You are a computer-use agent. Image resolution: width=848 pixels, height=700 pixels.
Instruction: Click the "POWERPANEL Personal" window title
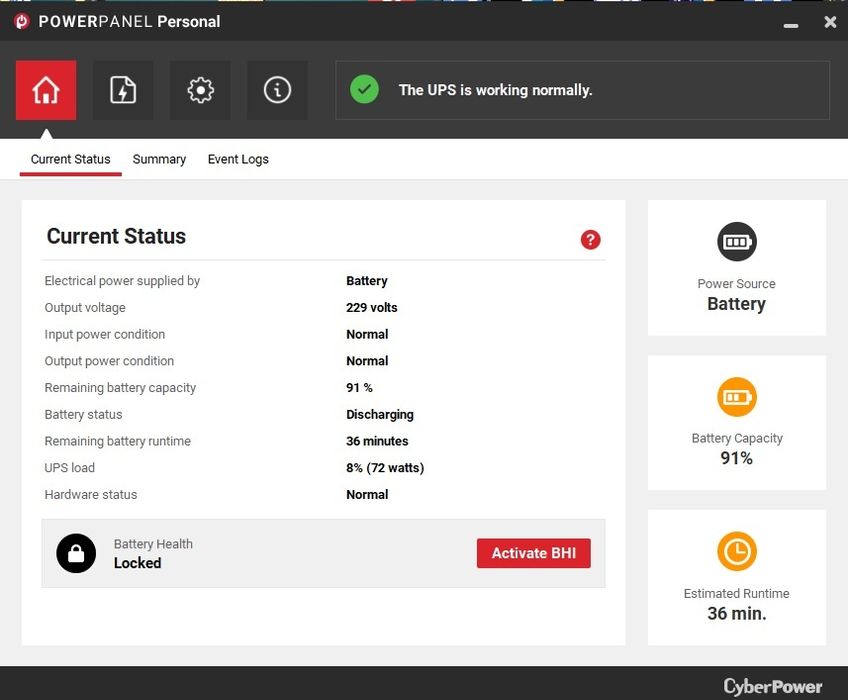(x=129, y=22)
